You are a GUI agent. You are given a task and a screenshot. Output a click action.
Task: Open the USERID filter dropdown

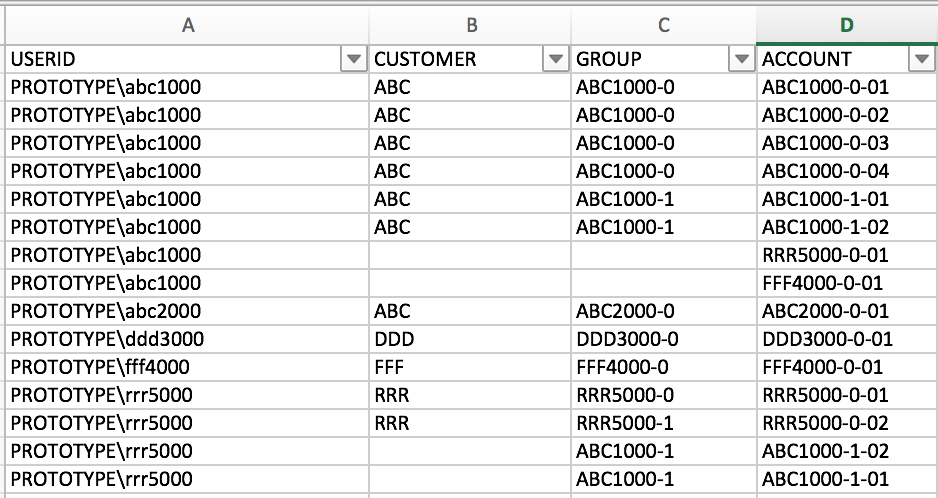[353, 60]
